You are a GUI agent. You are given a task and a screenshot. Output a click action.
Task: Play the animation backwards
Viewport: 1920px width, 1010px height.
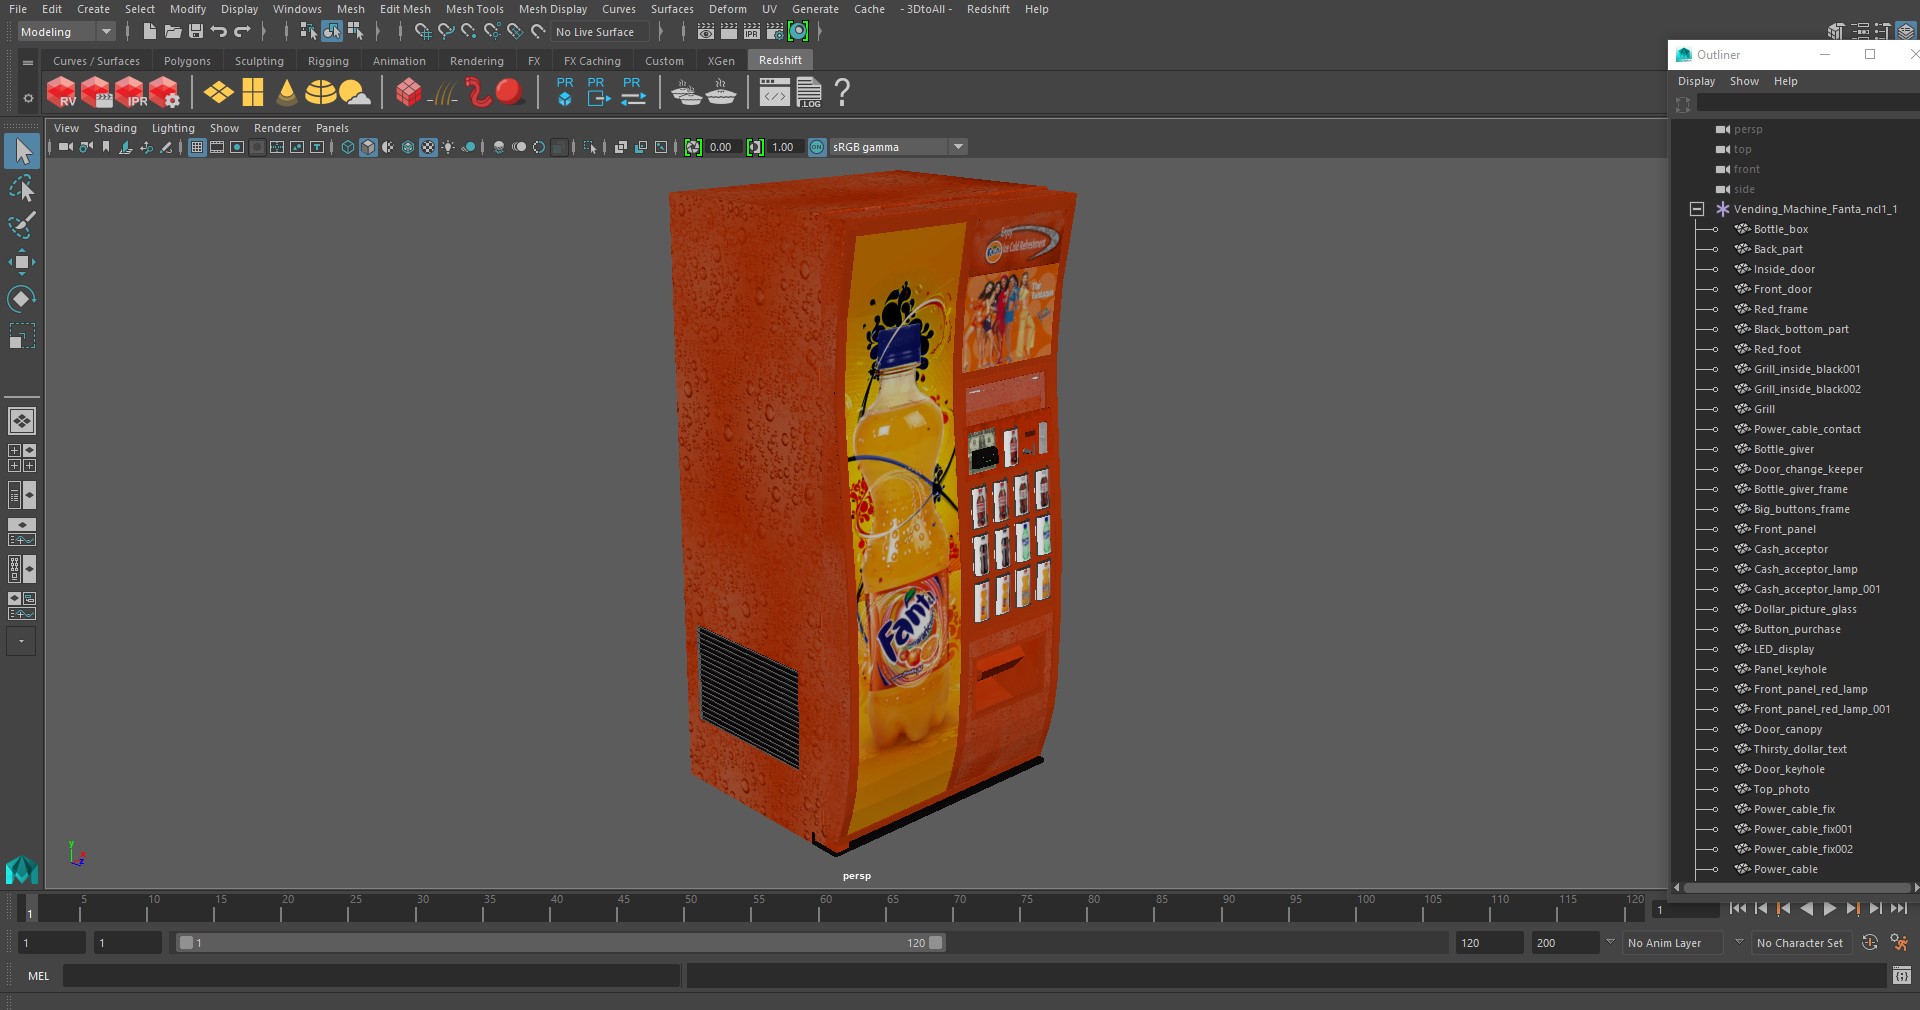point(1806,909)
